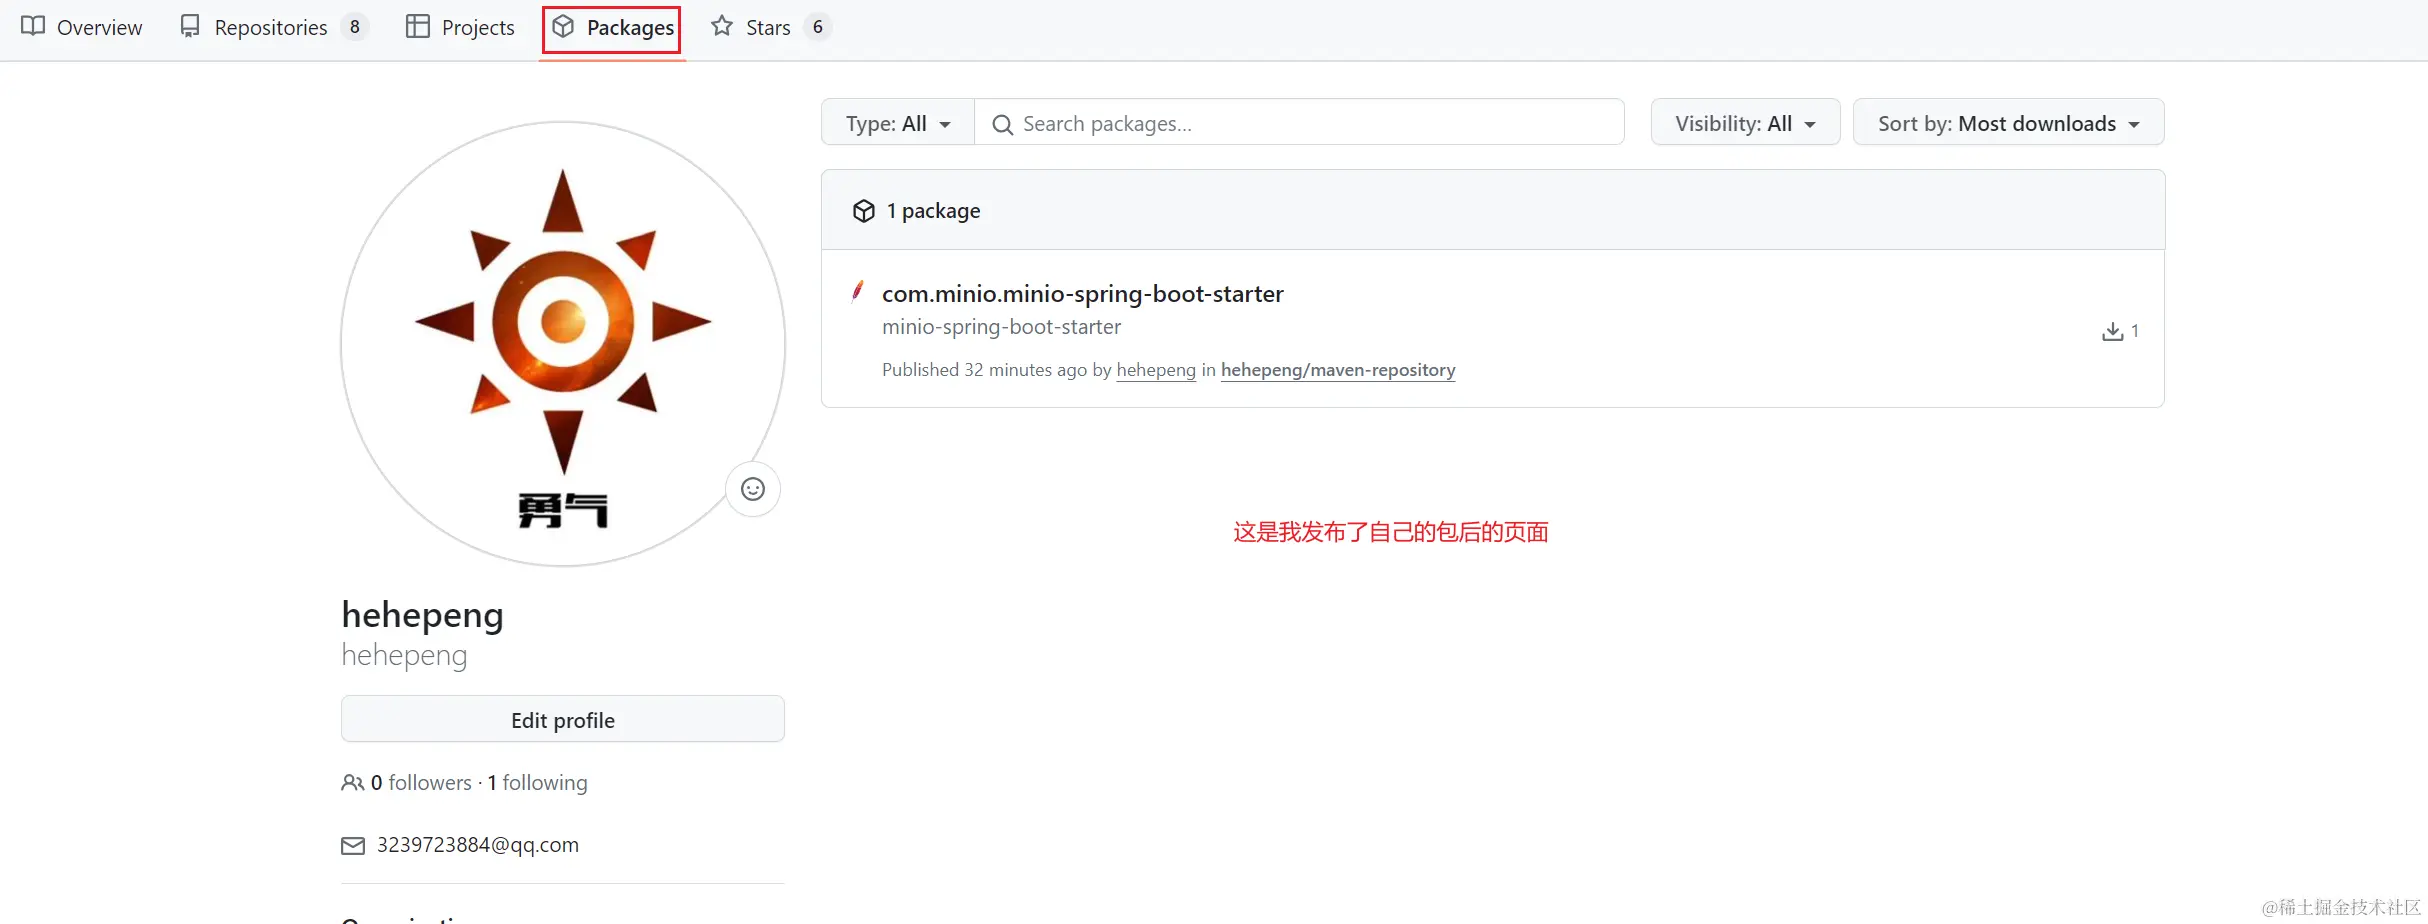Click the Packages box icon
The image size is (2428, 924).
563,26
